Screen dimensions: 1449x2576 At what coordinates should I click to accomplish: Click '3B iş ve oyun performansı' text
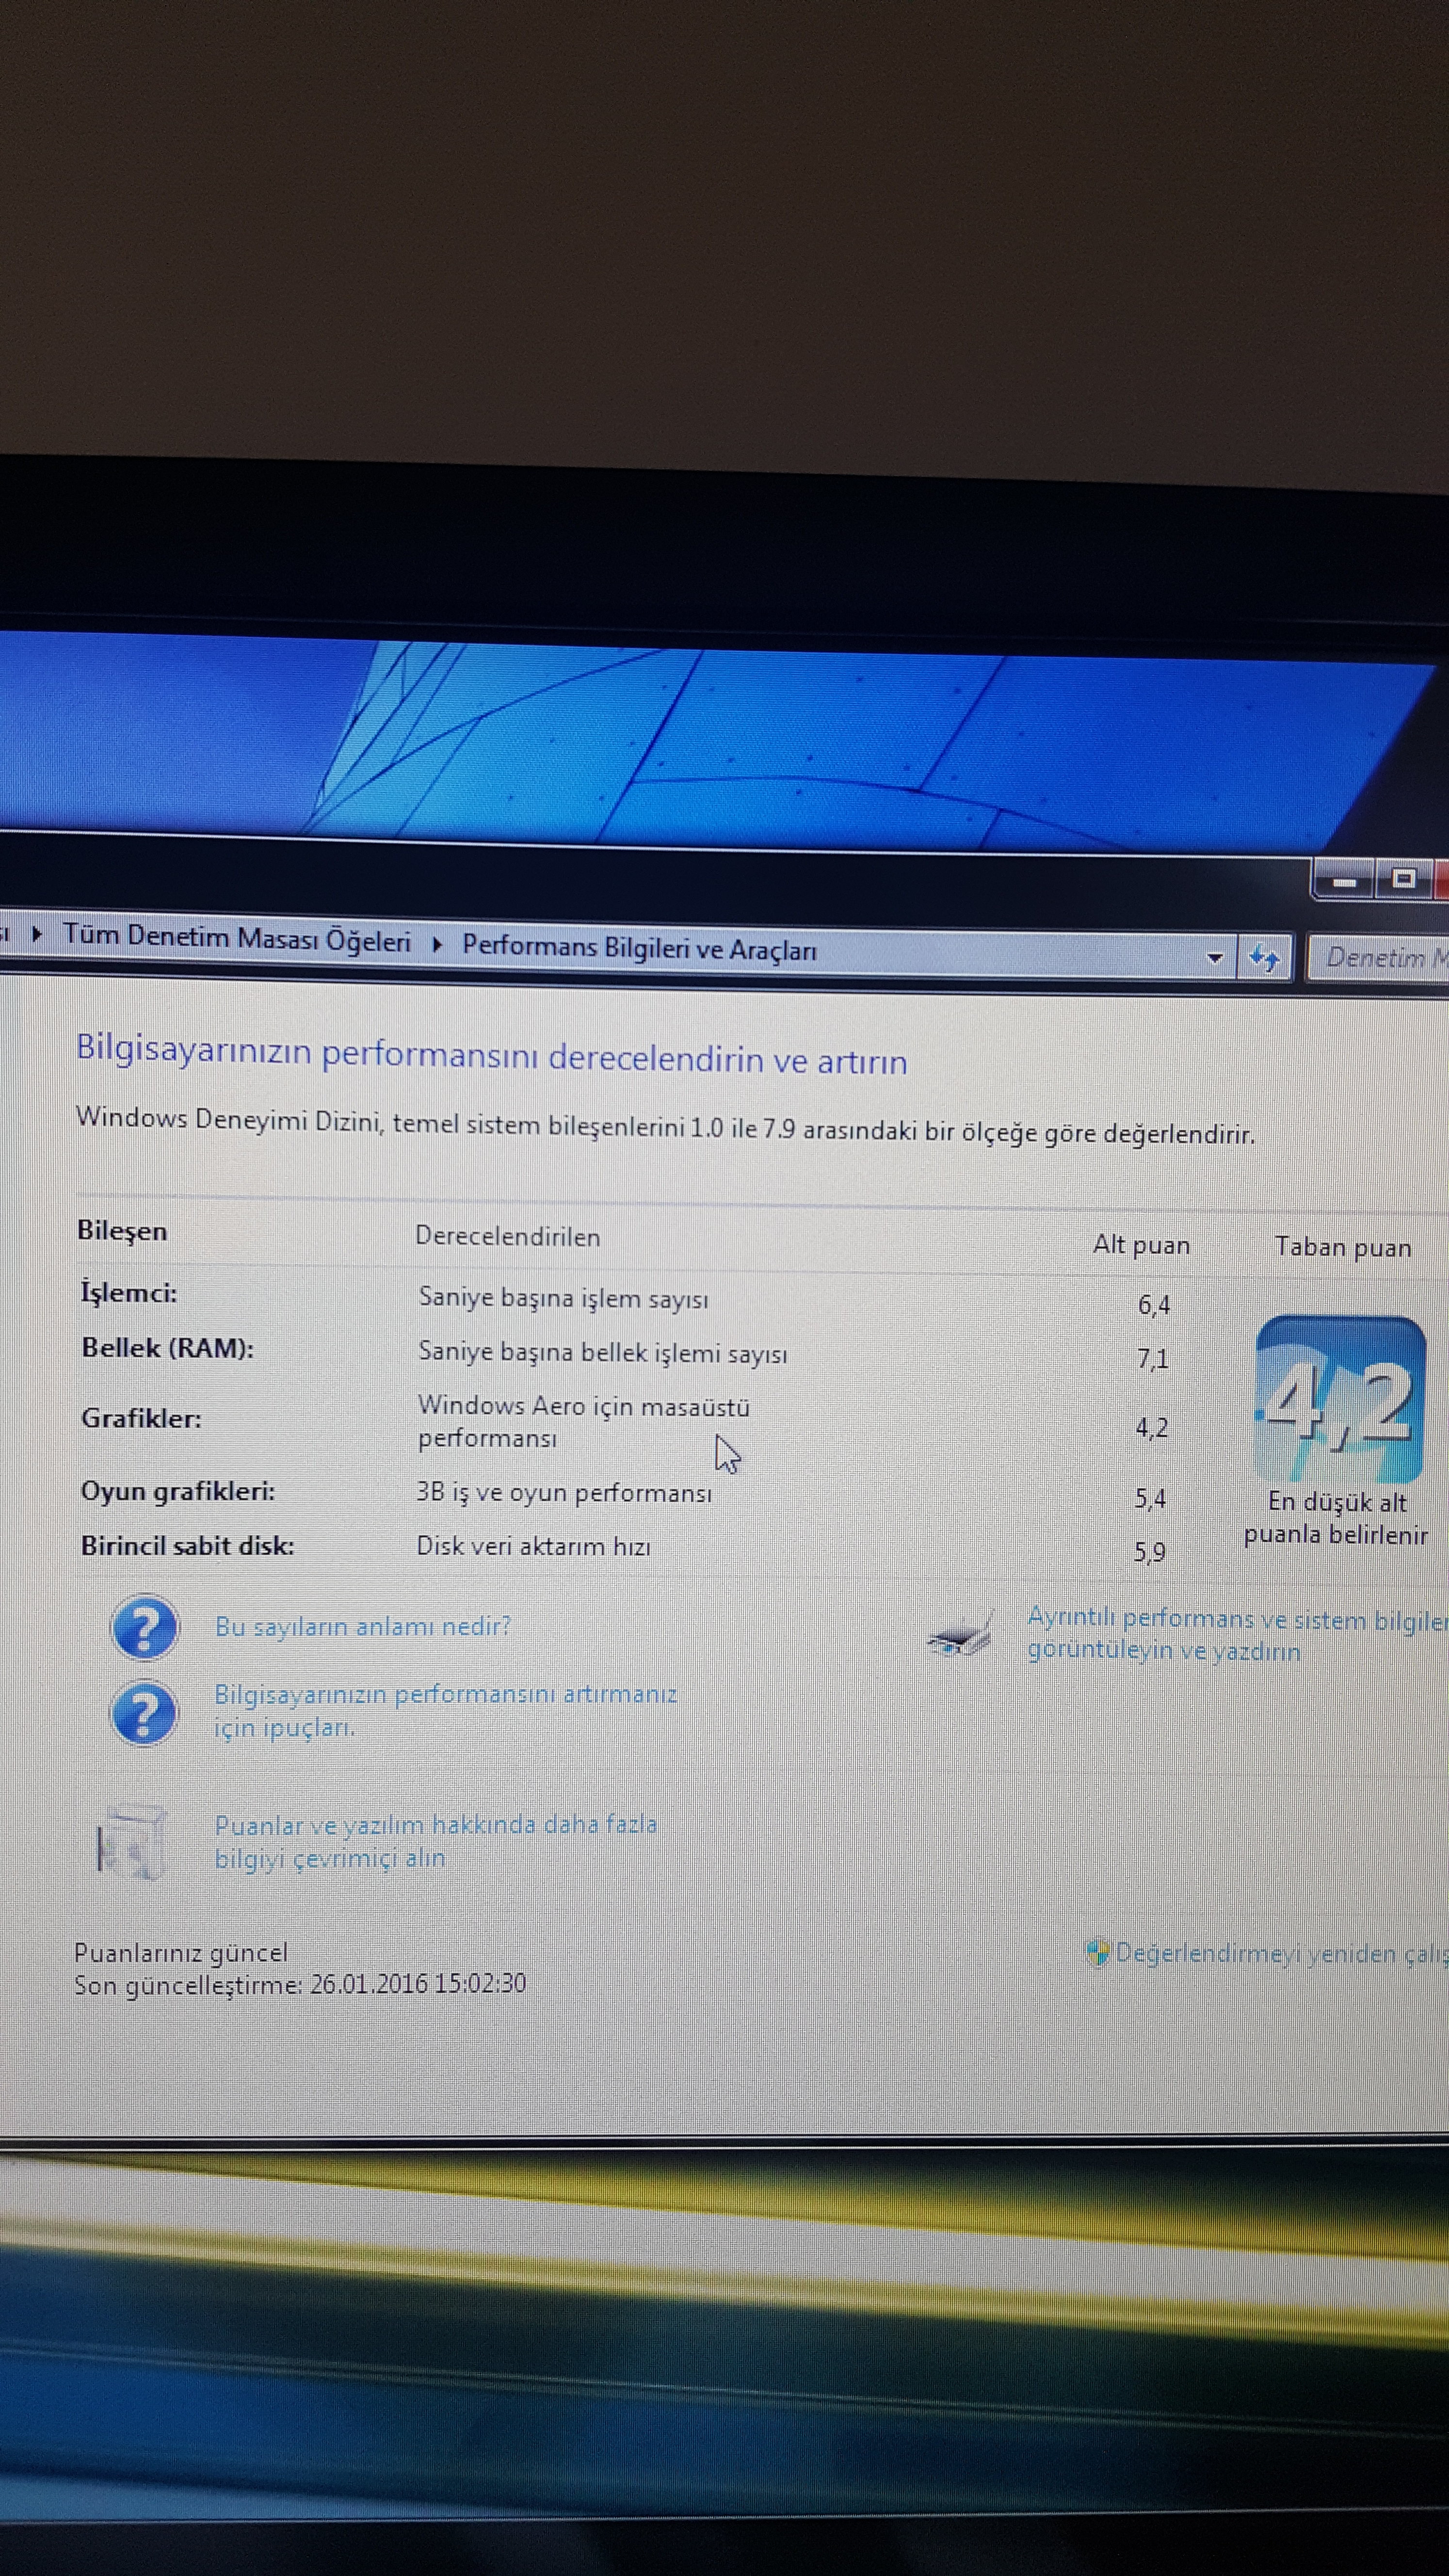click(564, 1493)
